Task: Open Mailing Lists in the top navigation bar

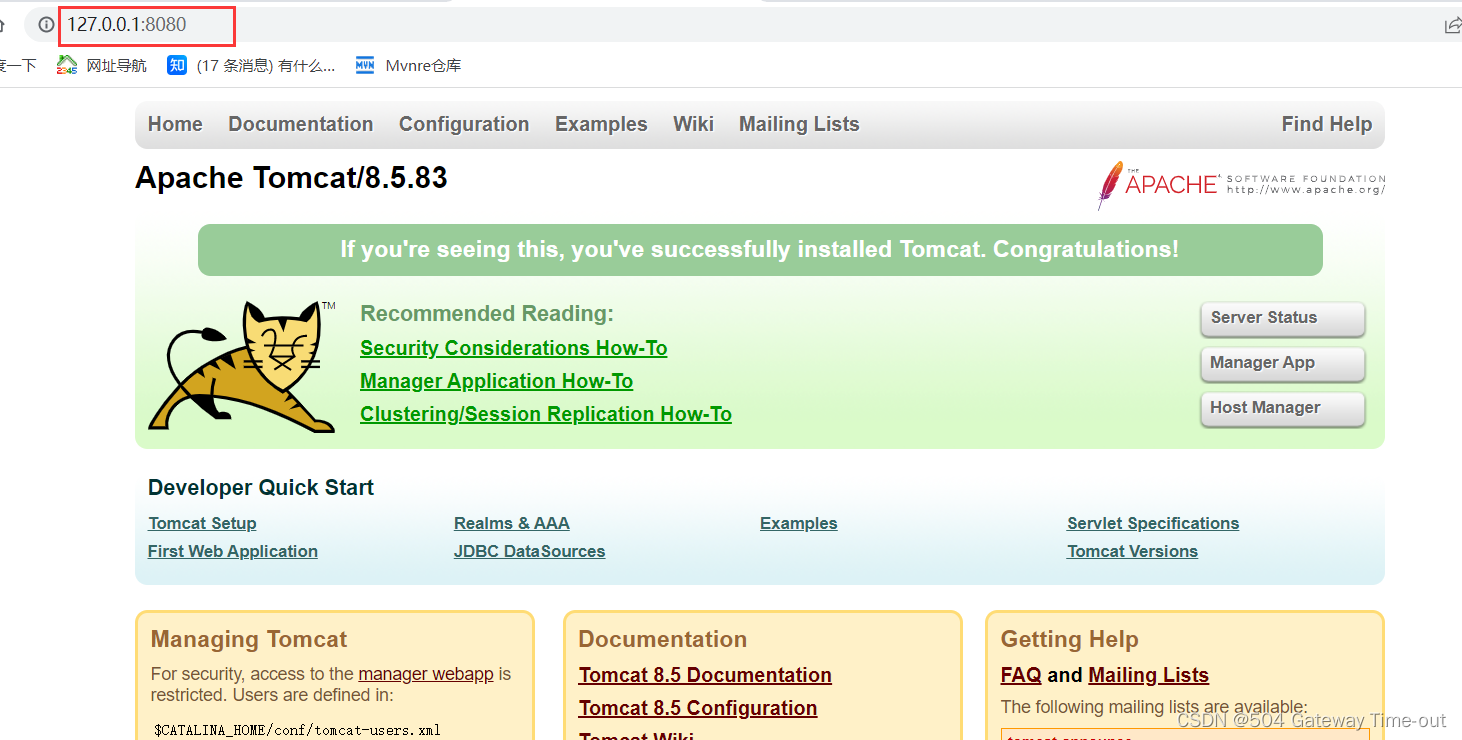Action: [799, 124]
